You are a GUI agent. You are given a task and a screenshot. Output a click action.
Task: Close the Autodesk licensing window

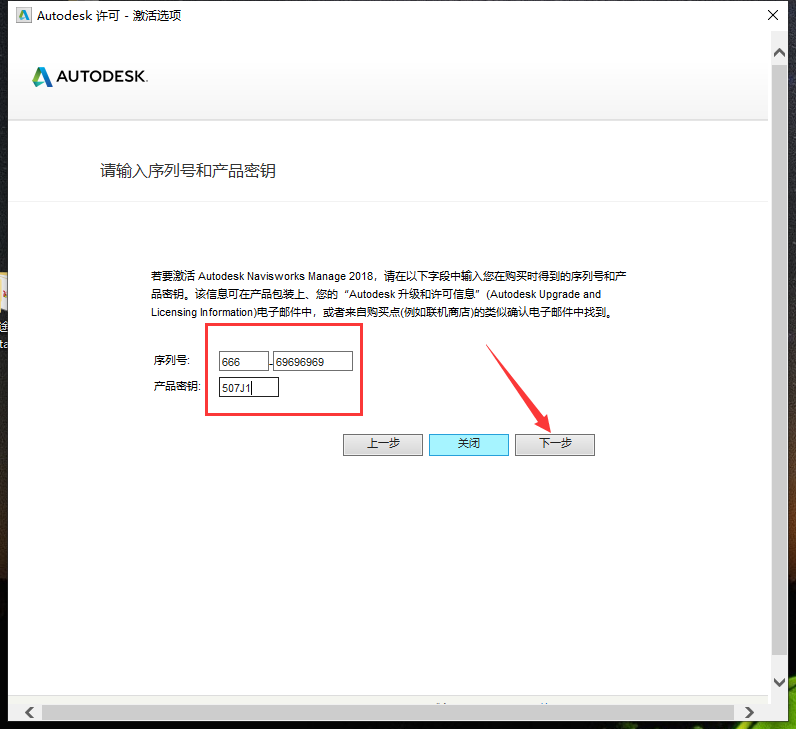[x=773, y=15]
